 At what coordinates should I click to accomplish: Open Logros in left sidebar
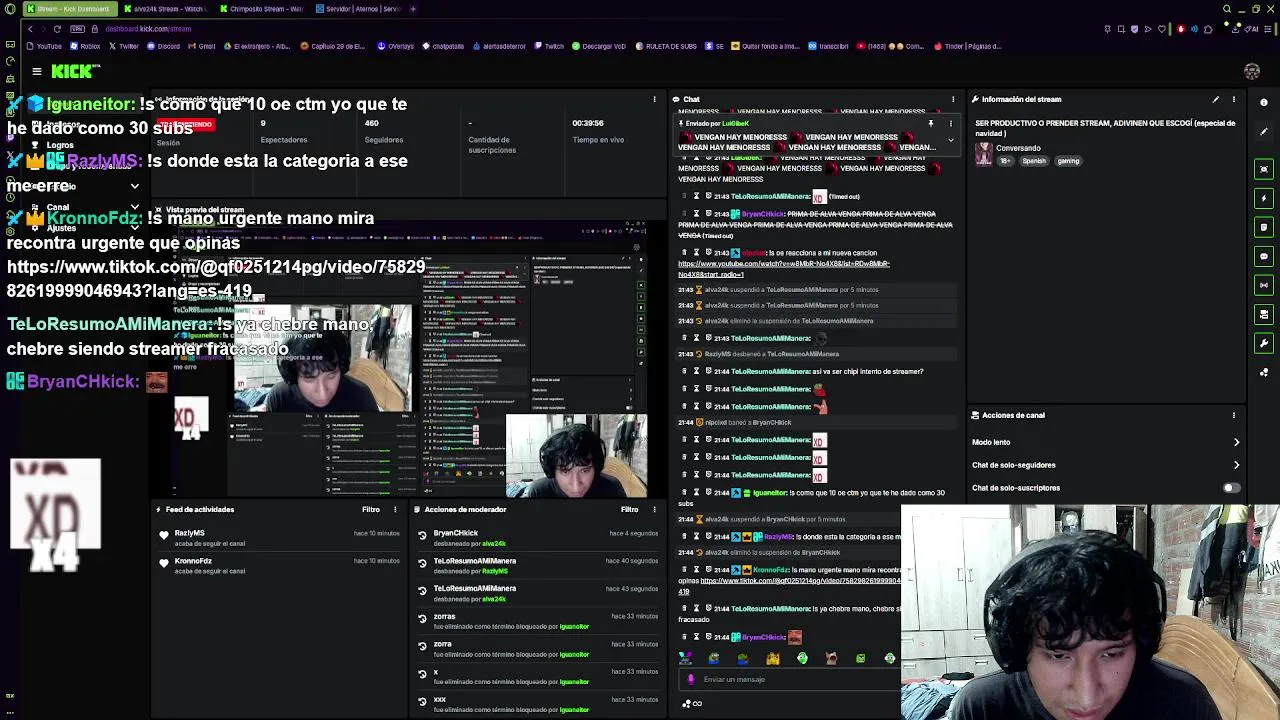(59, 145)
